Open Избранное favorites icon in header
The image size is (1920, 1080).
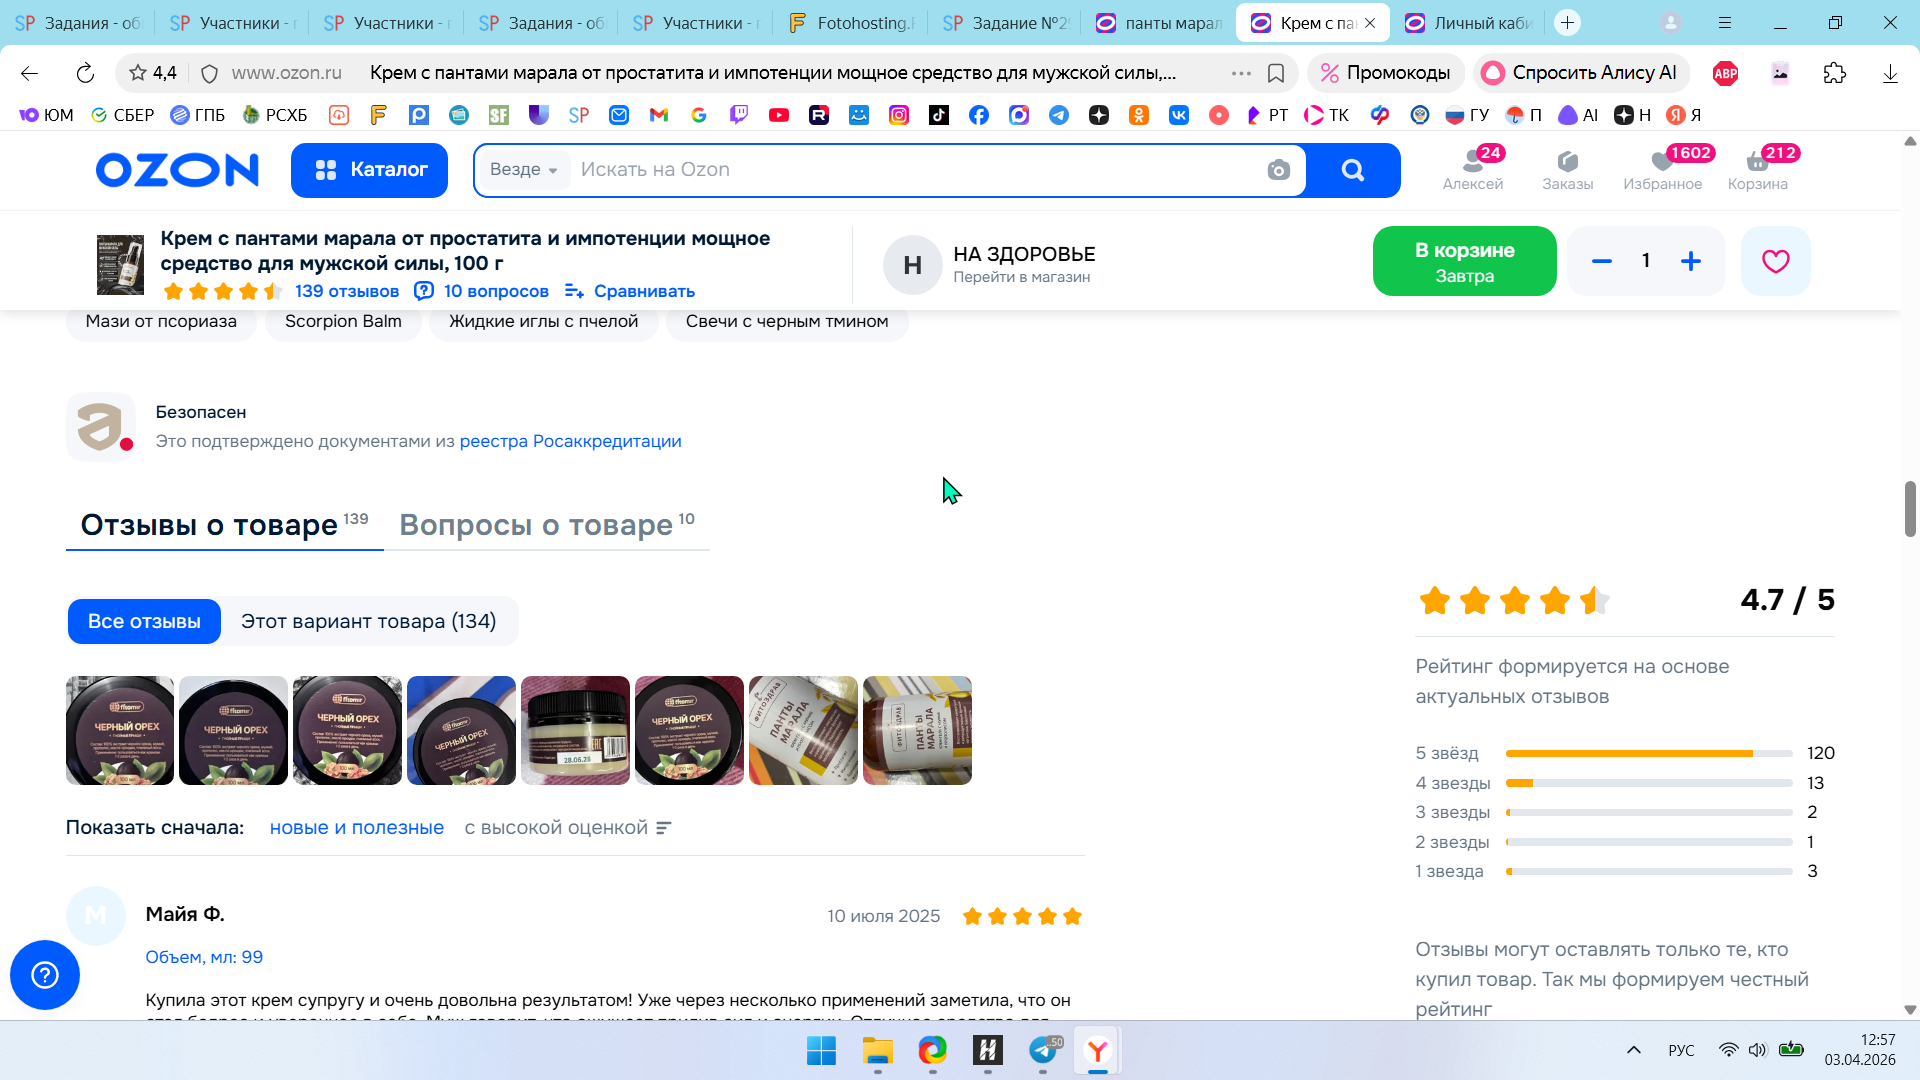tap(1662, 169)
